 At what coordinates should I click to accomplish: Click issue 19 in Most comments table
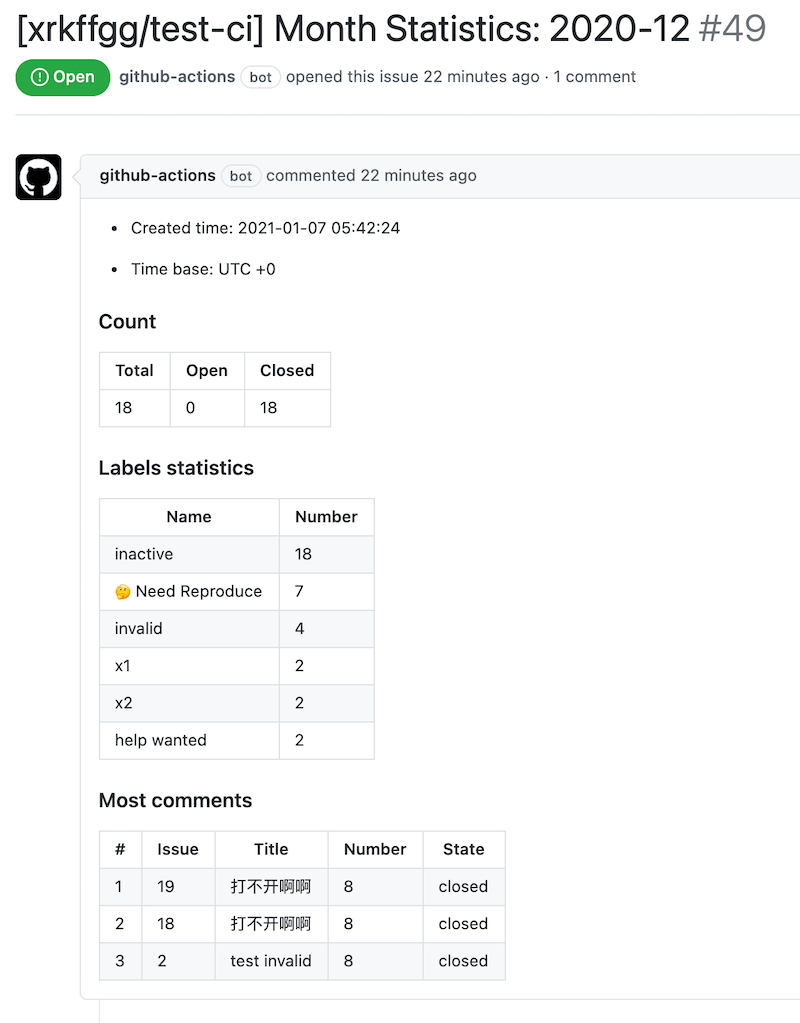166,887
